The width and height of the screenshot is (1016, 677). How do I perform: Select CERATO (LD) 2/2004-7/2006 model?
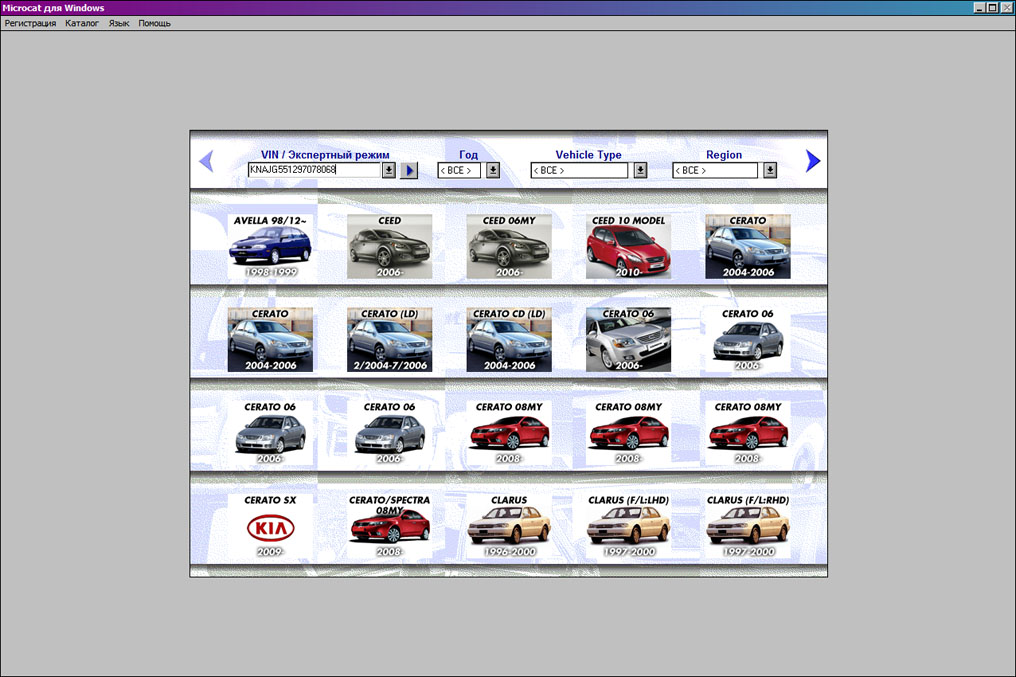(390, 339)
